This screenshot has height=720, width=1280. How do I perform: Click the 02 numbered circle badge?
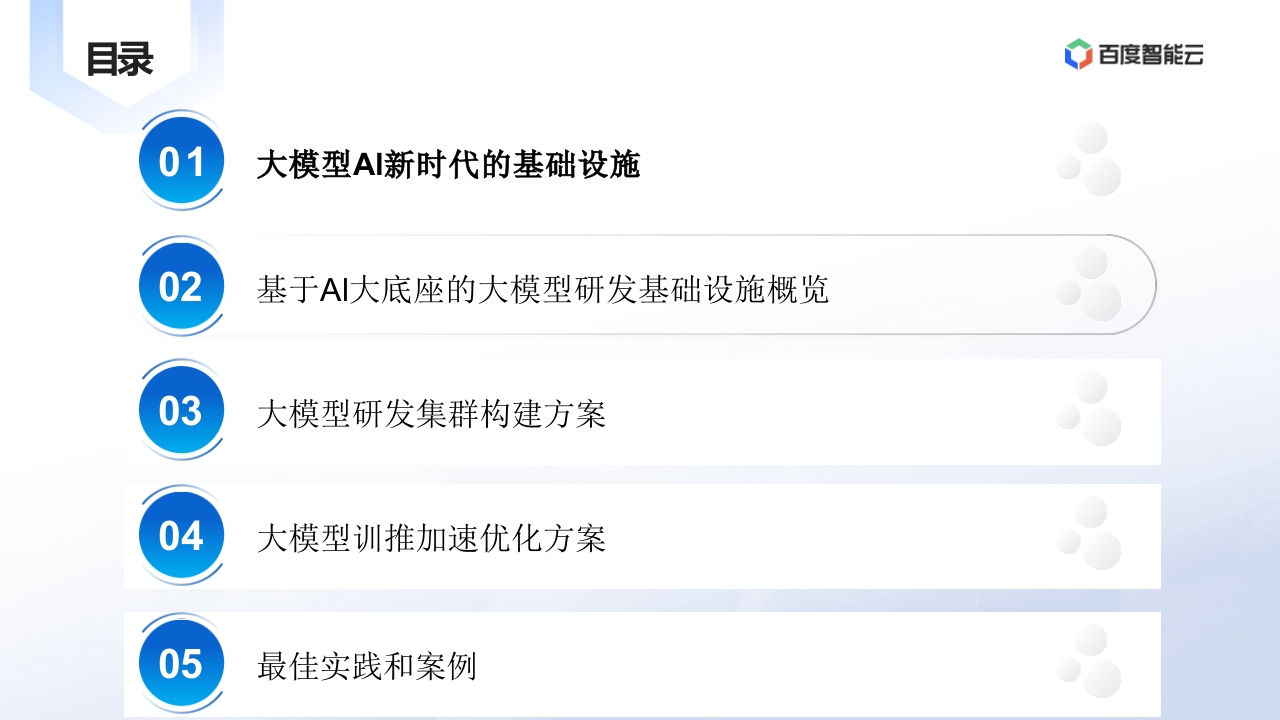tap(181, 287)
